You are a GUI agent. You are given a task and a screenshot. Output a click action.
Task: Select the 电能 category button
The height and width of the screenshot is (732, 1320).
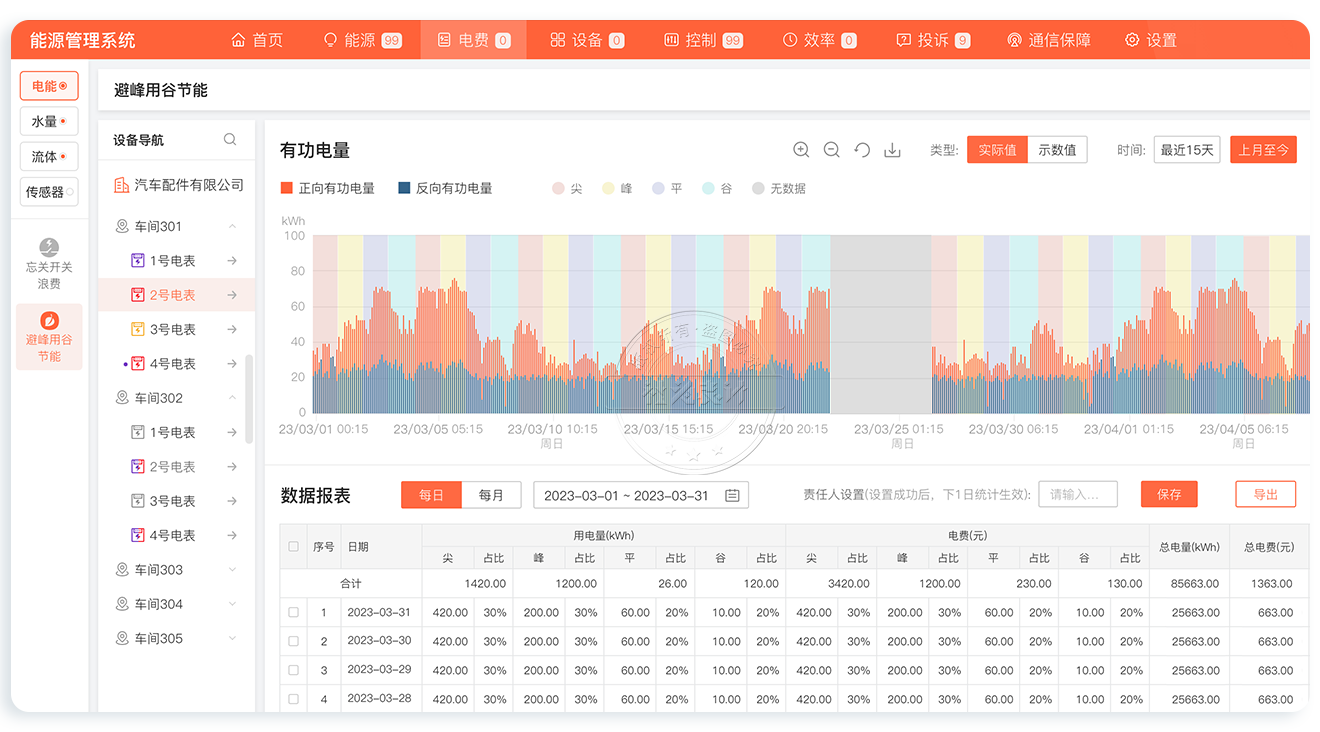(x=49, y=86)
